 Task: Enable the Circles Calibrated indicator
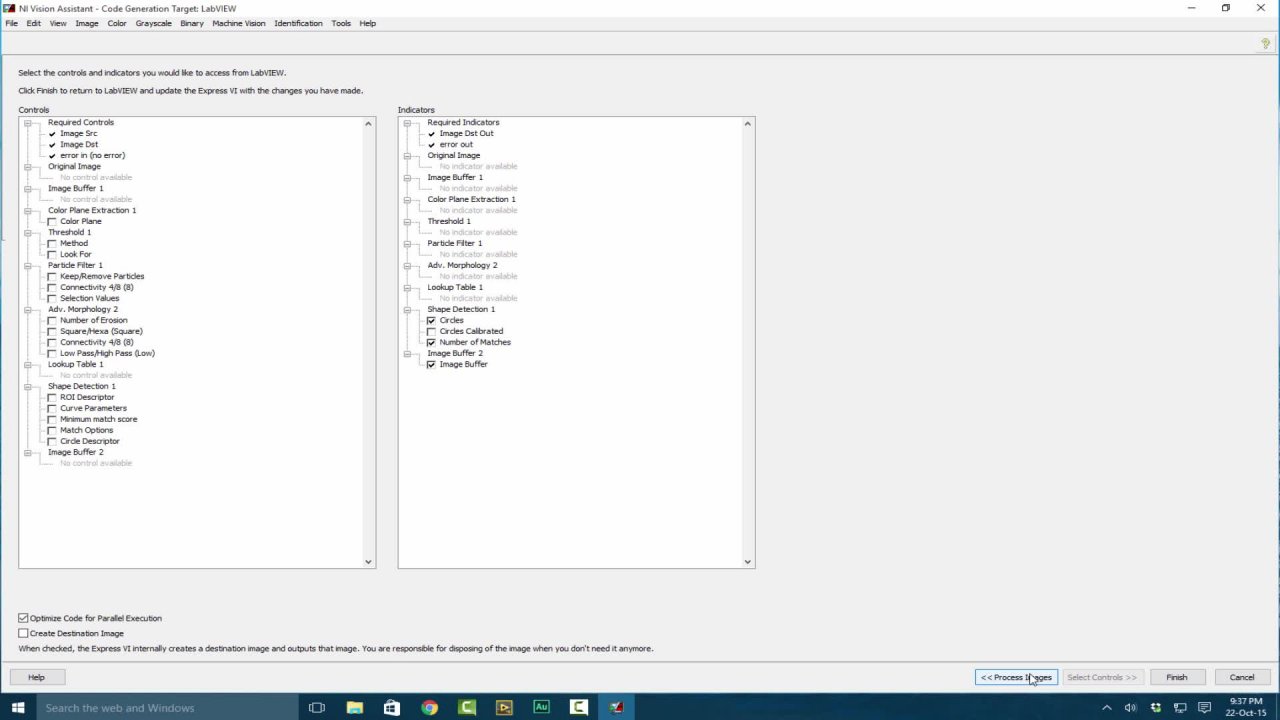[431, 331]
